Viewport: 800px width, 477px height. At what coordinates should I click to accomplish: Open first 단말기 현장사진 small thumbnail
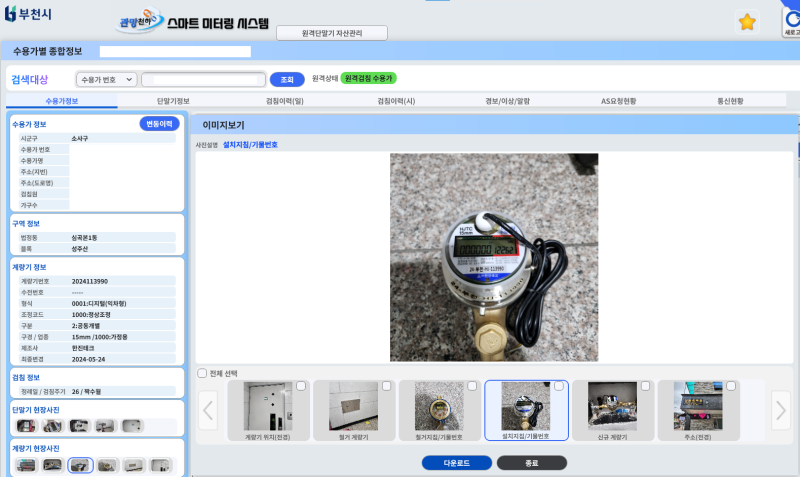26,426
